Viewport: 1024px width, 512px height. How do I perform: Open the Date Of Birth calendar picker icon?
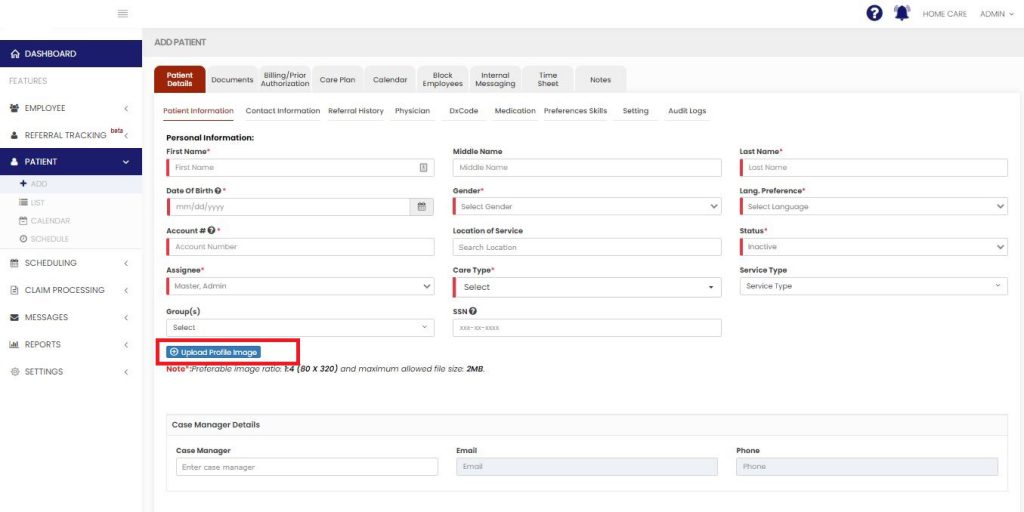coord(422,206)
